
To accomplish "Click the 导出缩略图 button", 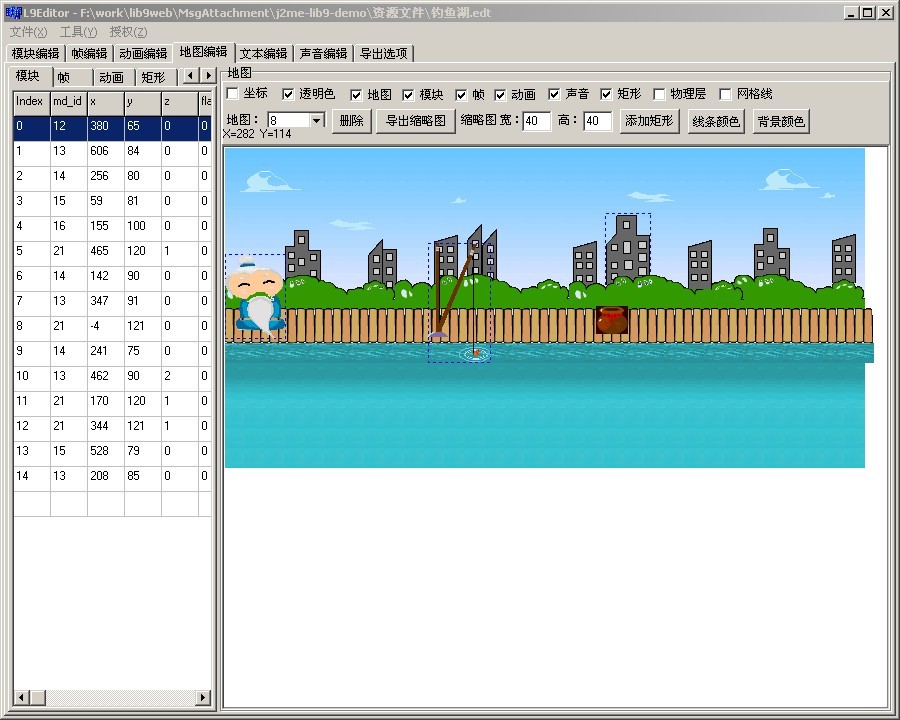I will [416, 121].
